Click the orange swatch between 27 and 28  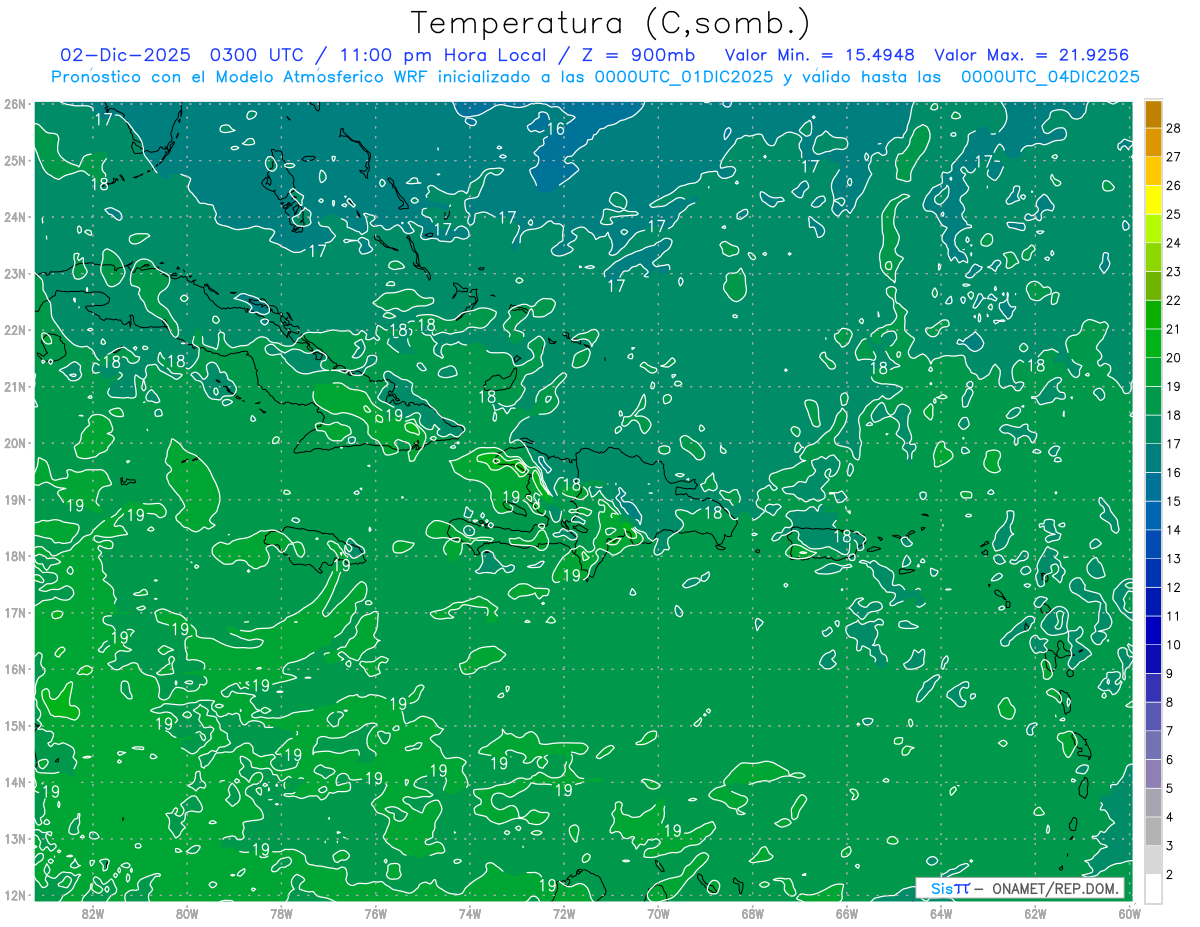(1153, 142)
